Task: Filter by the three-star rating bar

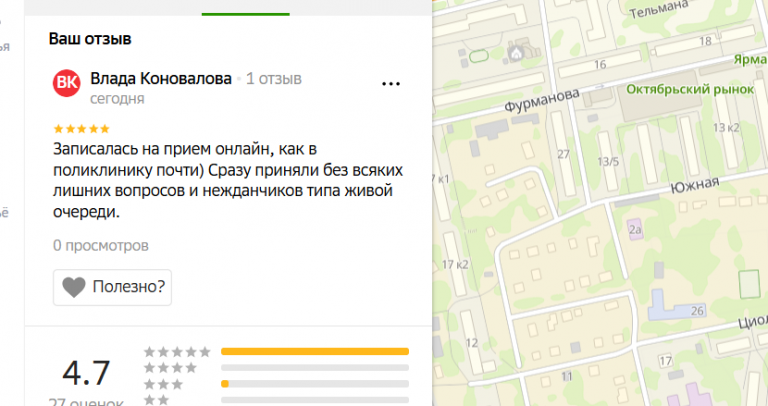Action: click(x=315, y=383)
